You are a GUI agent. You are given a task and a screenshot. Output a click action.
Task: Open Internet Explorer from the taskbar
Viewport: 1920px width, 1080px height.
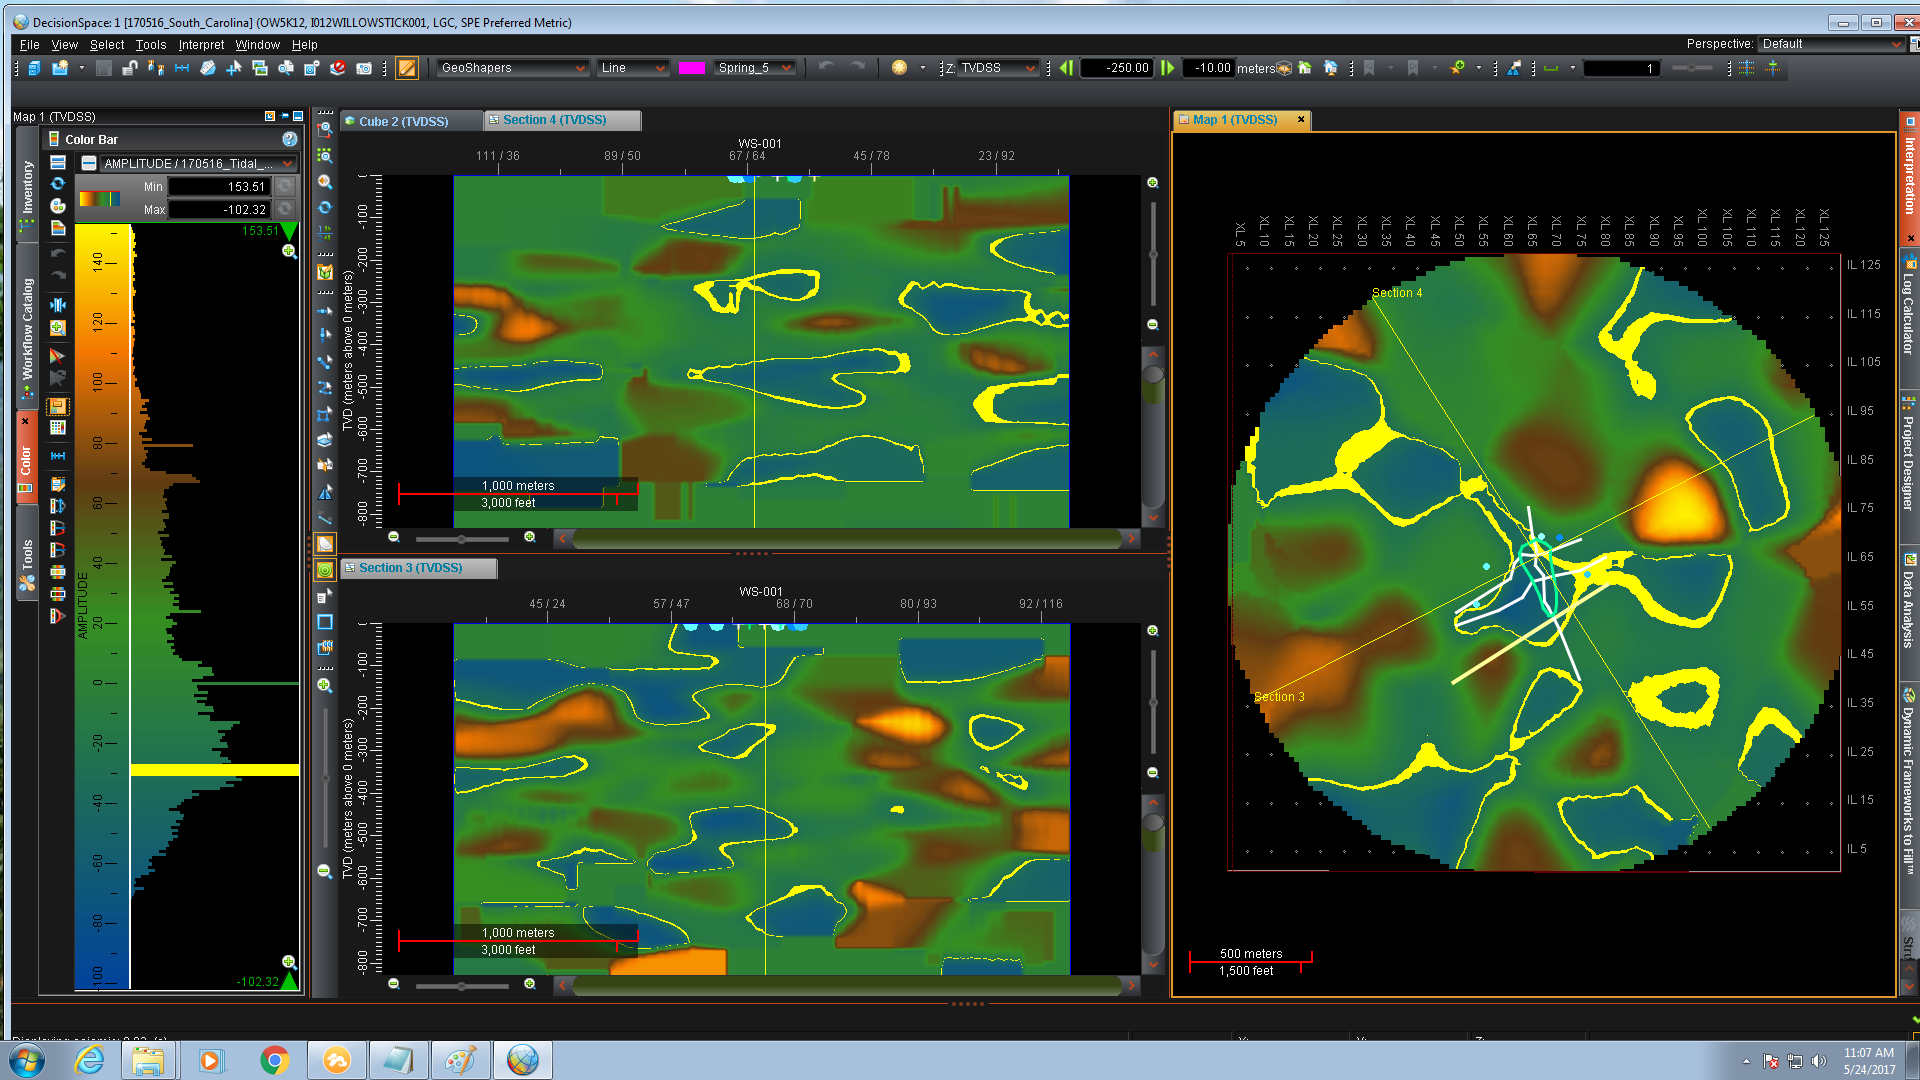click(x=89, y=1060)
